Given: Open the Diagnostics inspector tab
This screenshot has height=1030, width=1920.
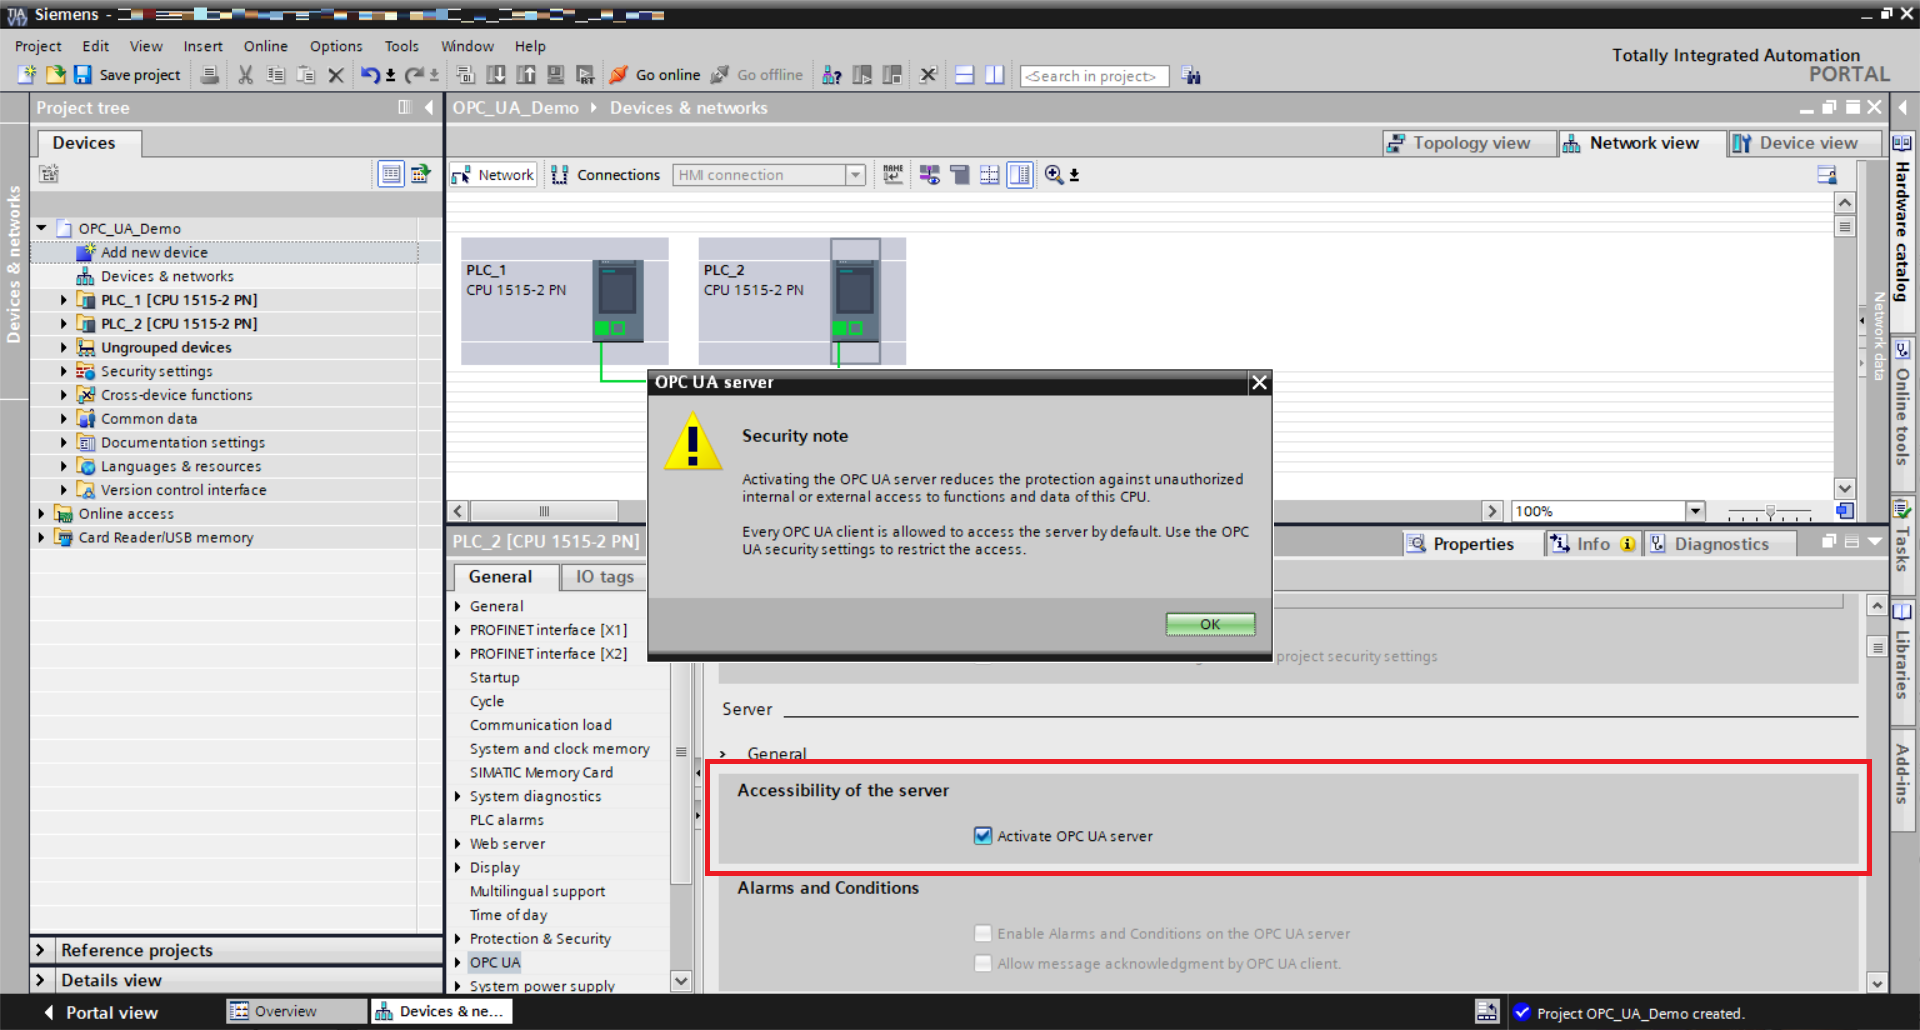Looking at the screenshot, I should pyautogui.click(x=1720, y=544).
